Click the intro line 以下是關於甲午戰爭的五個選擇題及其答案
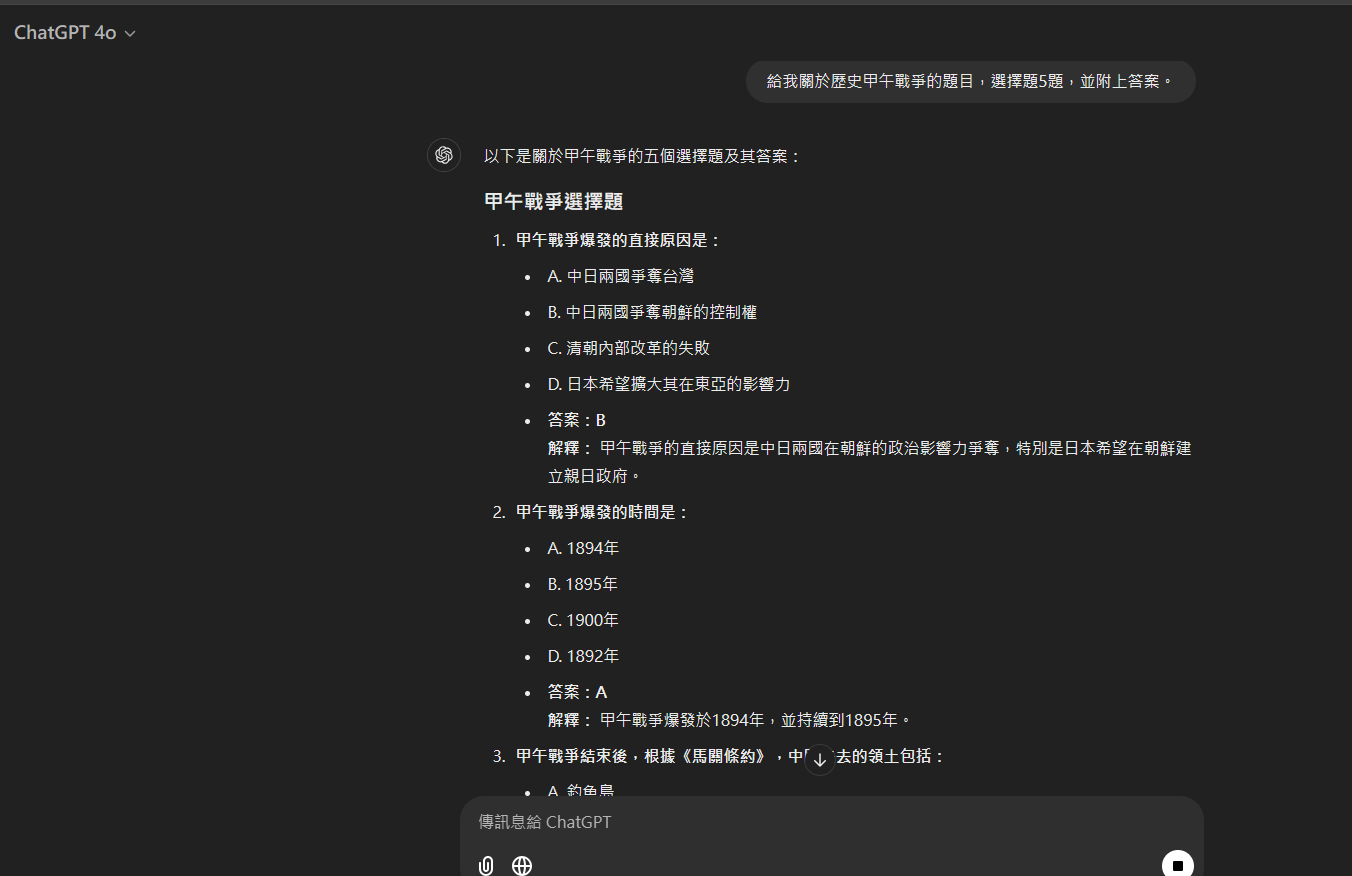 643,156
